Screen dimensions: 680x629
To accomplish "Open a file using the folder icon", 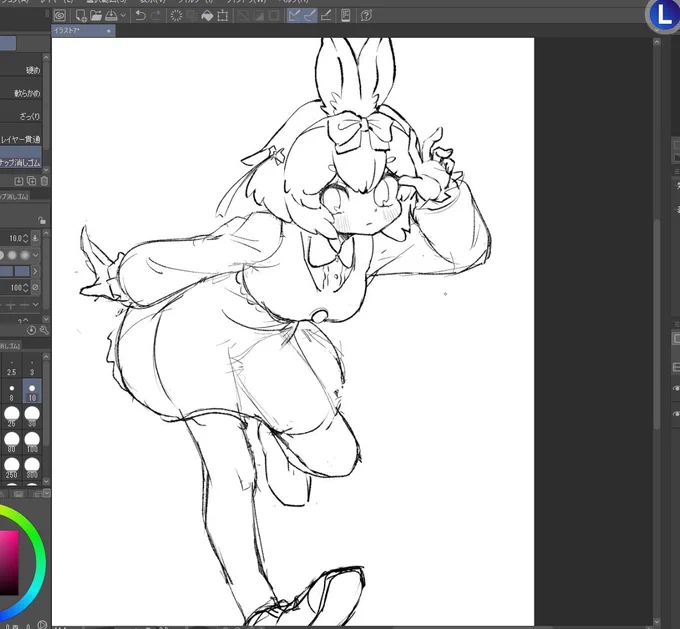I will coord(96,16).
